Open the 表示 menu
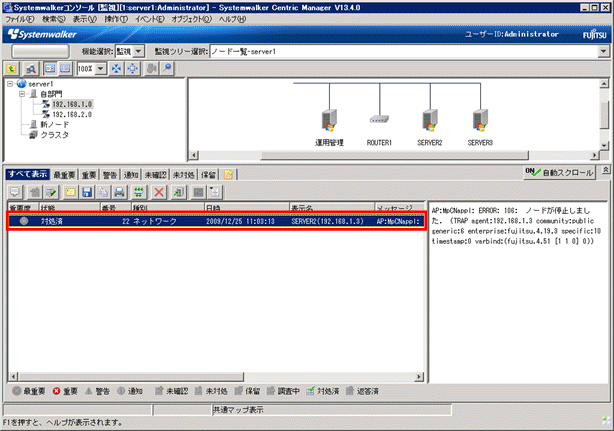The width and height of the screenshot is (614, 431). (85, 19)
